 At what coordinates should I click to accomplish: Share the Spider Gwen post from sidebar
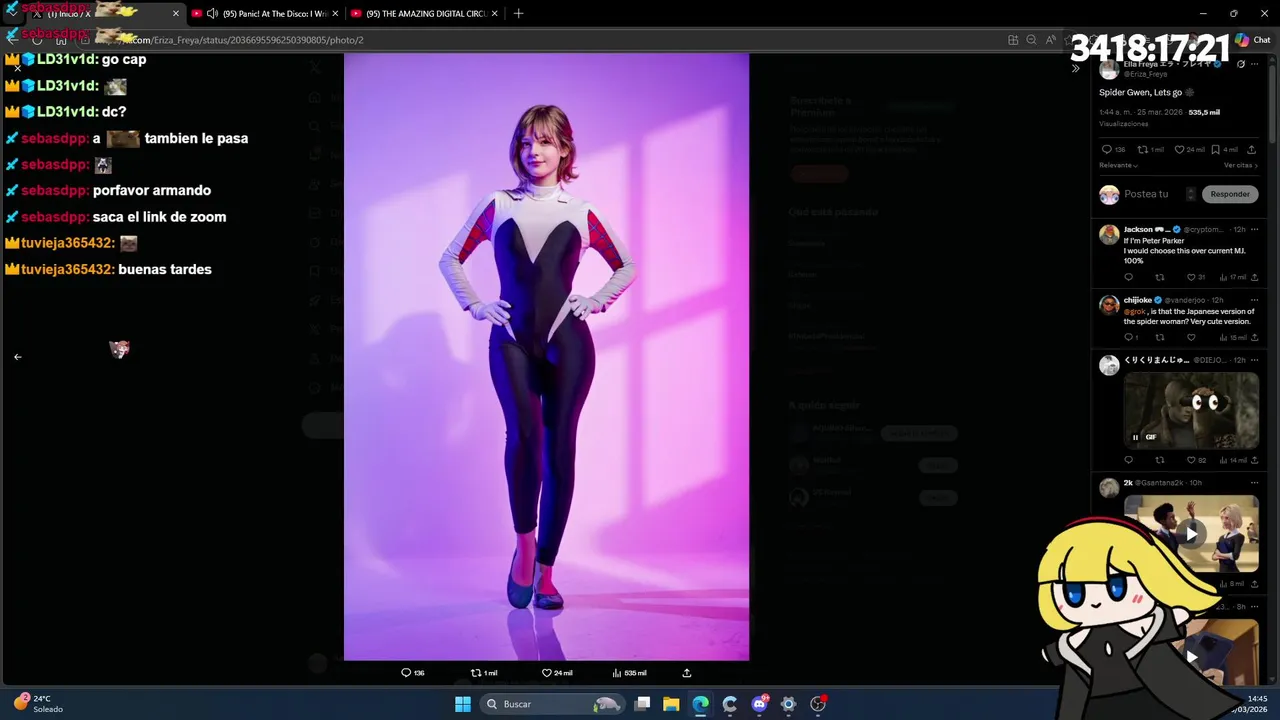[1251, 149]
